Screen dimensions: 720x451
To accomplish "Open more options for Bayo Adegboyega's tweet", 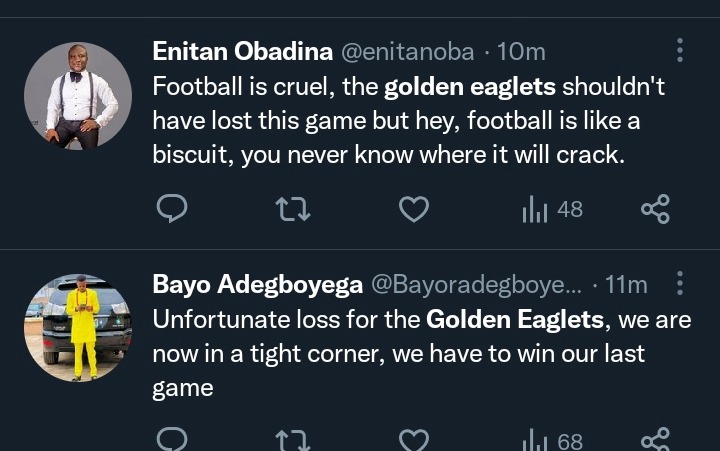I will (x=680, y=284).
